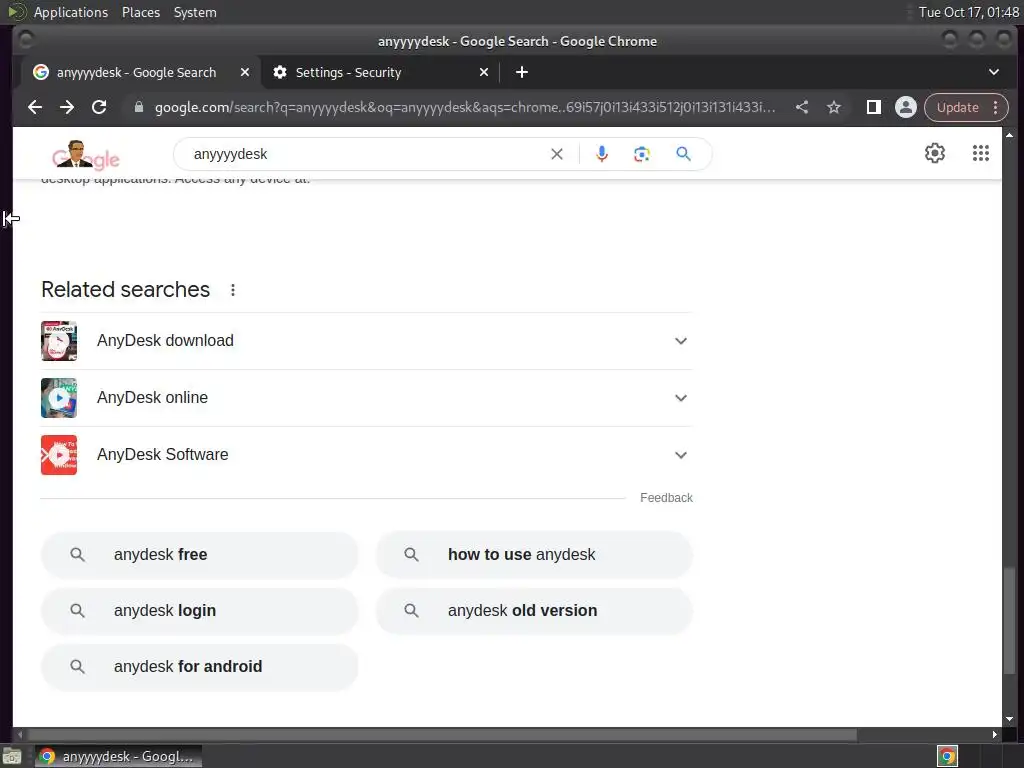The height and width of the screenshot is (768, 1024).
Task: Click the scroll right arrow
Action: [x=995, y=735]
